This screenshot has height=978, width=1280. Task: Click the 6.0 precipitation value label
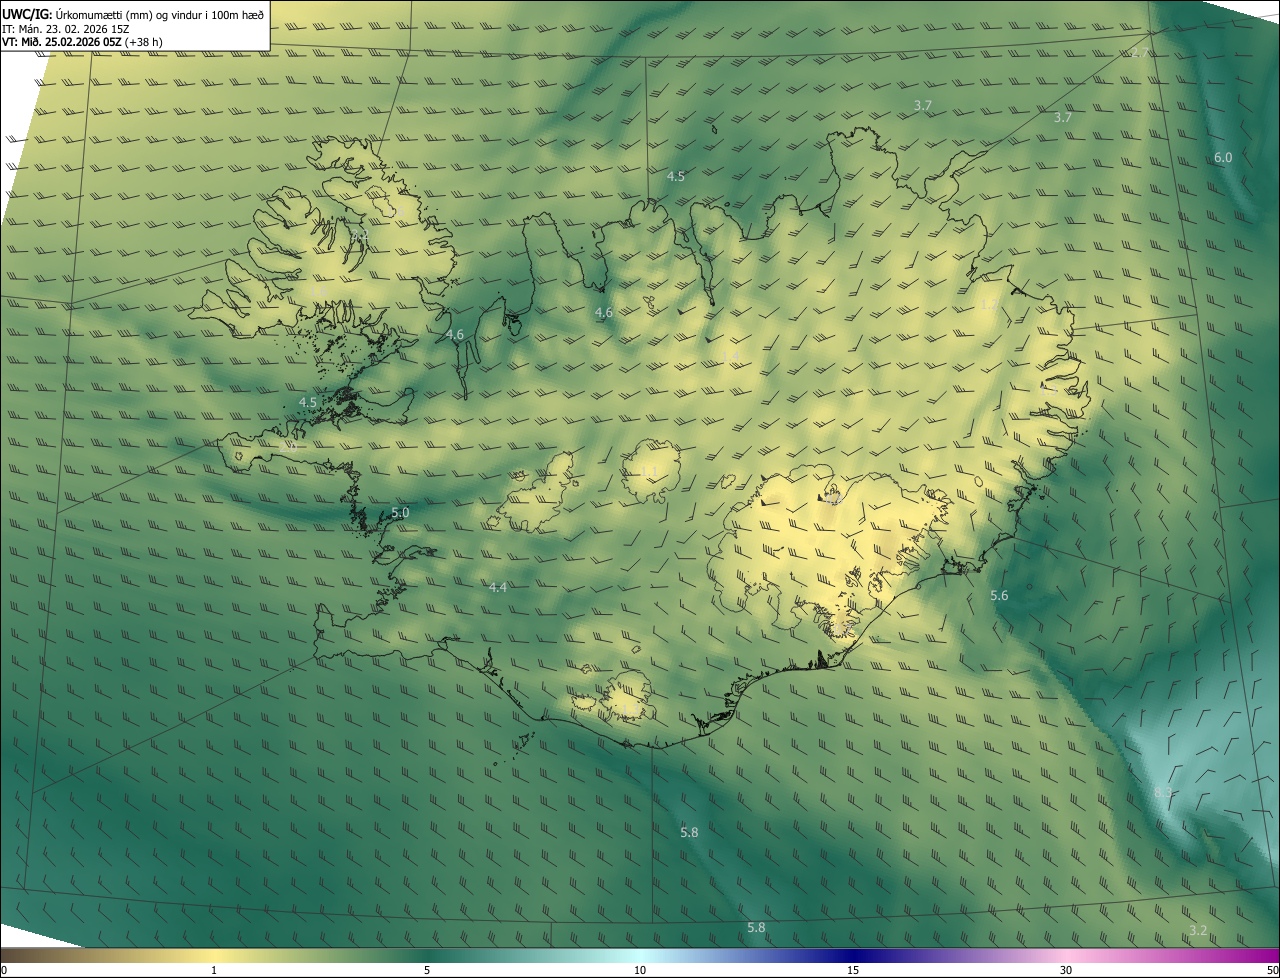[1223, 158]
